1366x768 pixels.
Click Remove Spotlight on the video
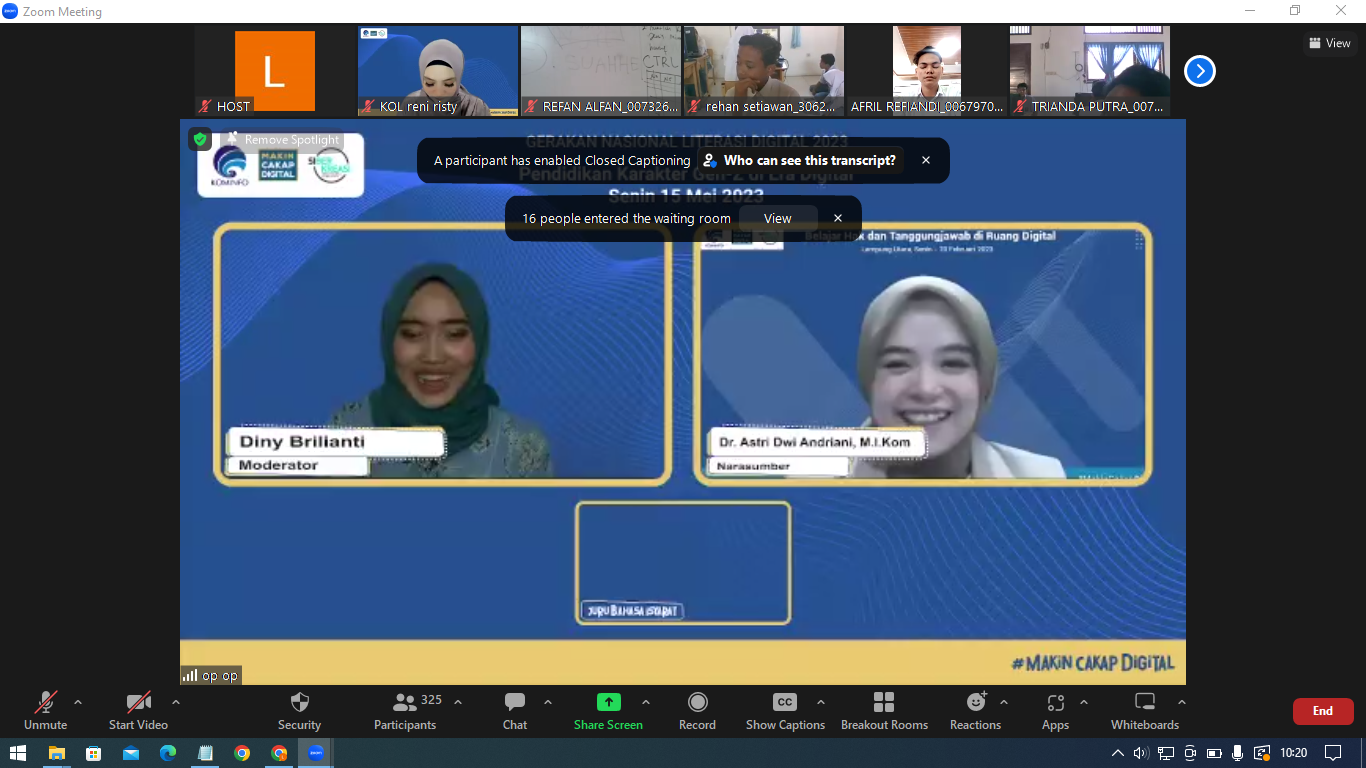point(283,140)
